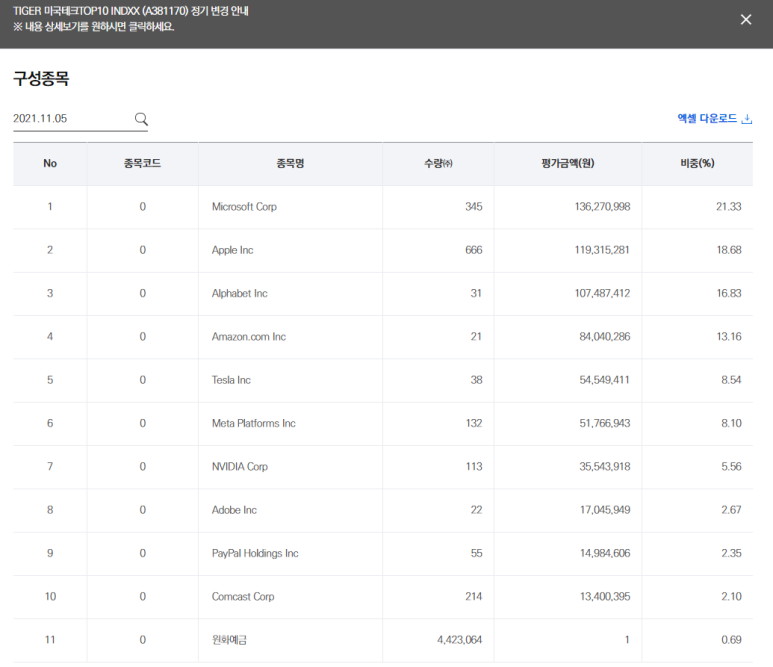Select the NVIDIA Corp row name
Viewport: 773px width, 667px height.
click(x=240, y=467)
